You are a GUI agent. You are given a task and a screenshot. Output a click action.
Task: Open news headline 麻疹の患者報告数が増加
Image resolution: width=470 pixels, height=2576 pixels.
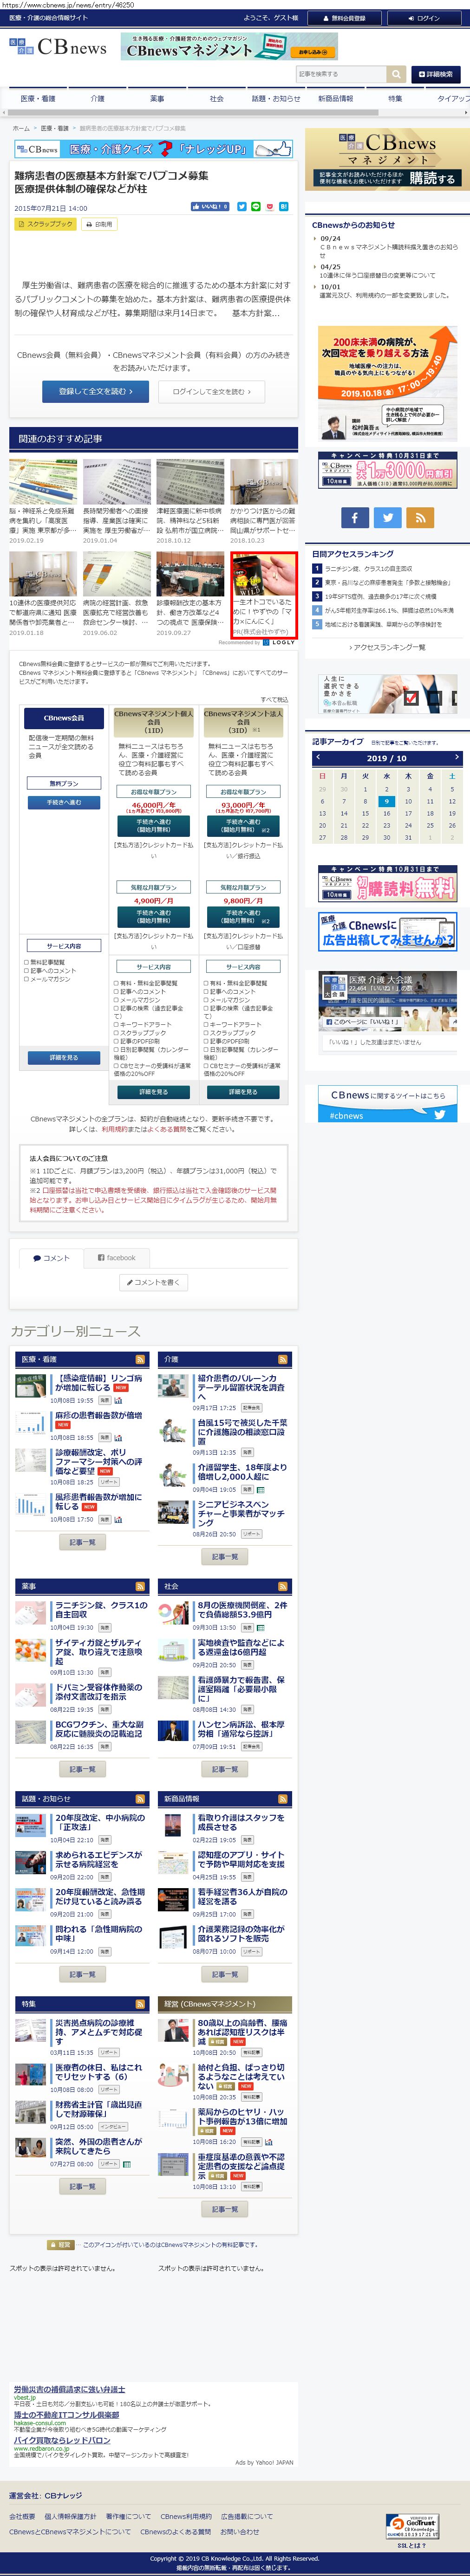point(98,1416)
